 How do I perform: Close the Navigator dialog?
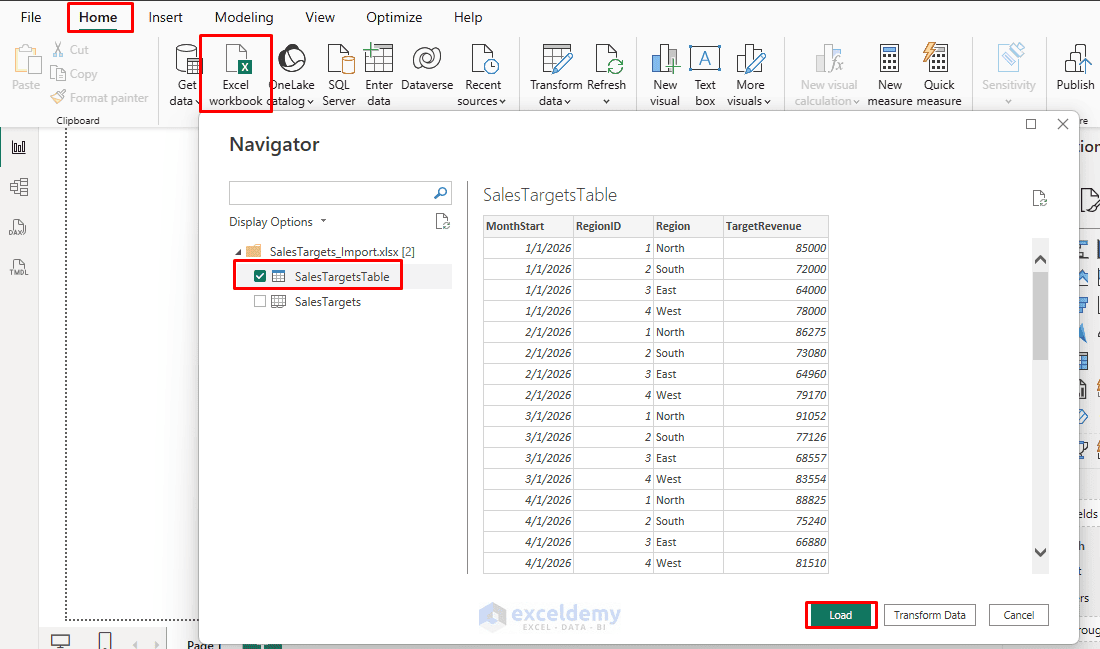1063,124
